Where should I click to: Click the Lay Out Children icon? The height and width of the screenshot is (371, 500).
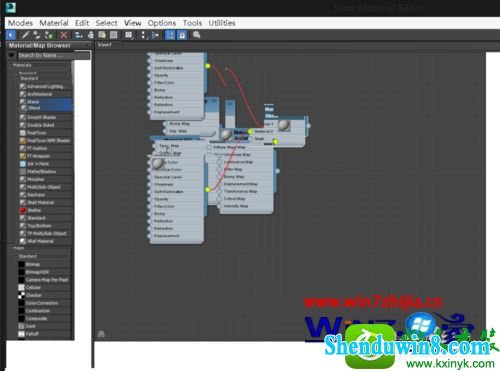tap(155, 35)
